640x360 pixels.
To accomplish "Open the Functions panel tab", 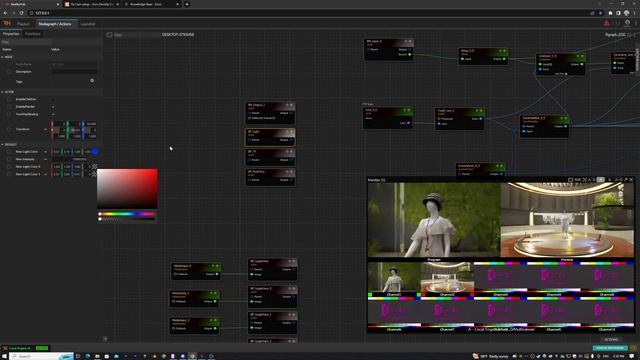I will pos(33,34).
